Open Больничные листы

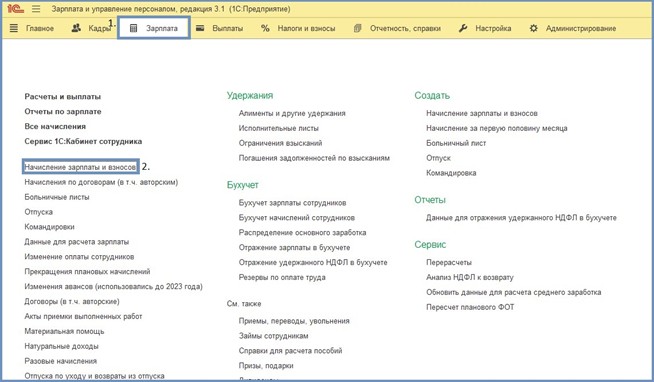click(57, 197)
